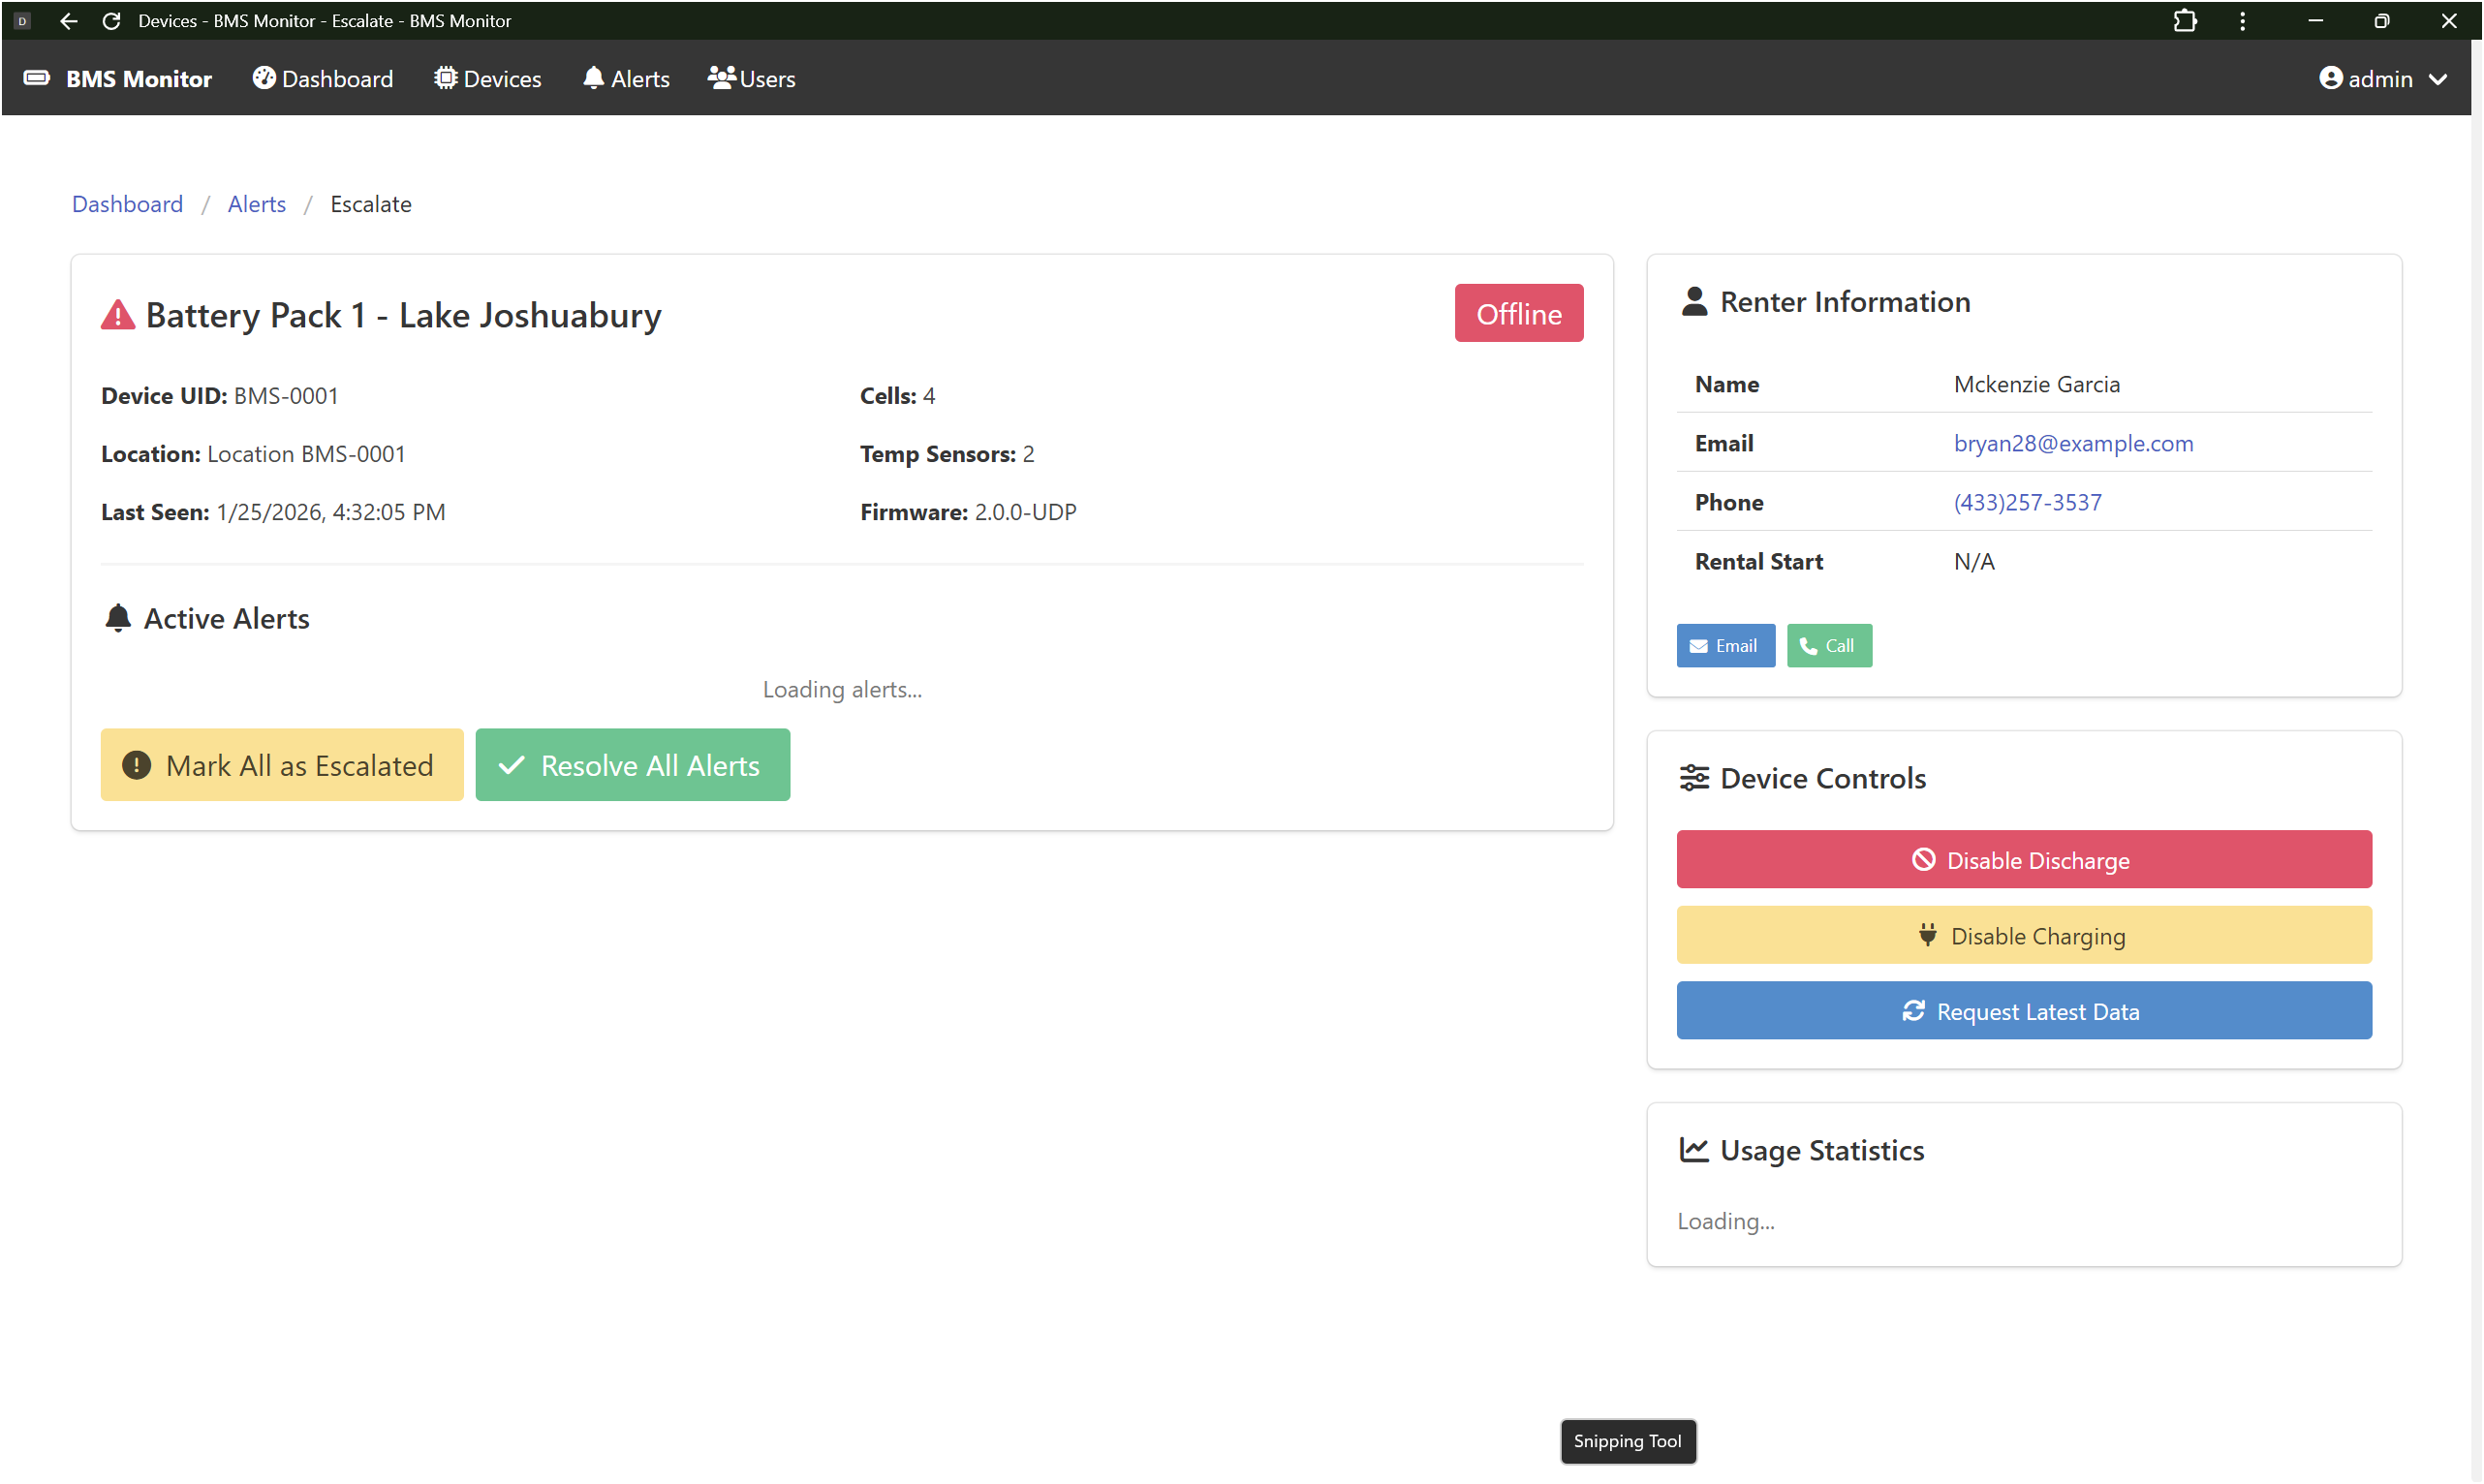Reload the page with refresh icon
Image resolution: width=2484 pixels, height=1484 pixels.
click(112, 21)
